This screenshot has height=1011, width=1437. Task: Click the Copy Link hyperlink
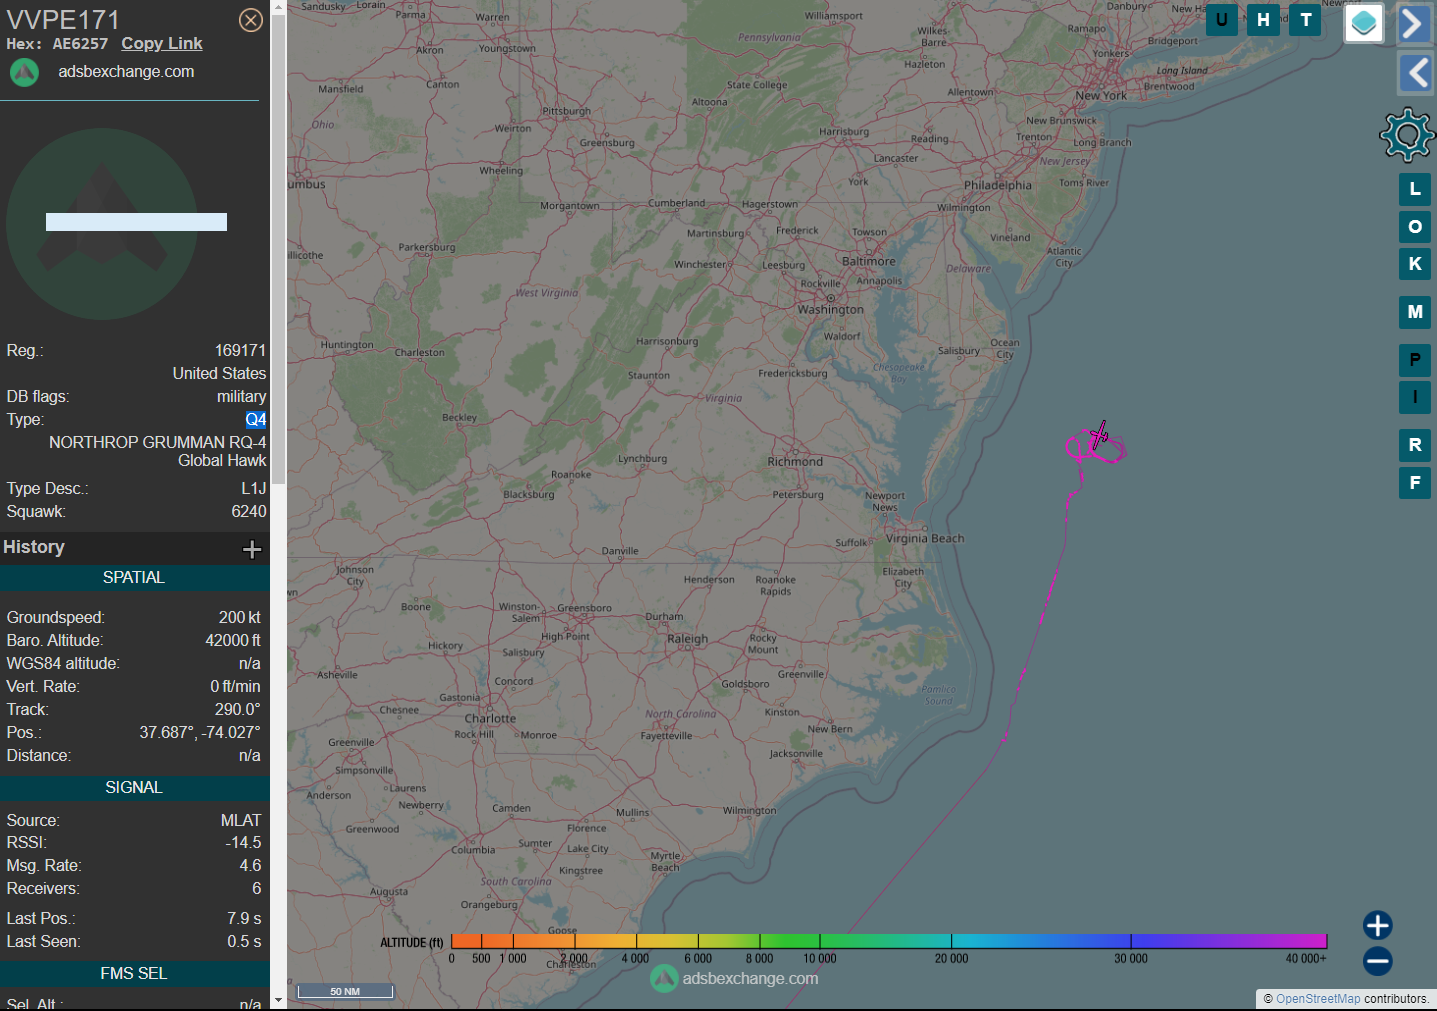tap(162, 44)
